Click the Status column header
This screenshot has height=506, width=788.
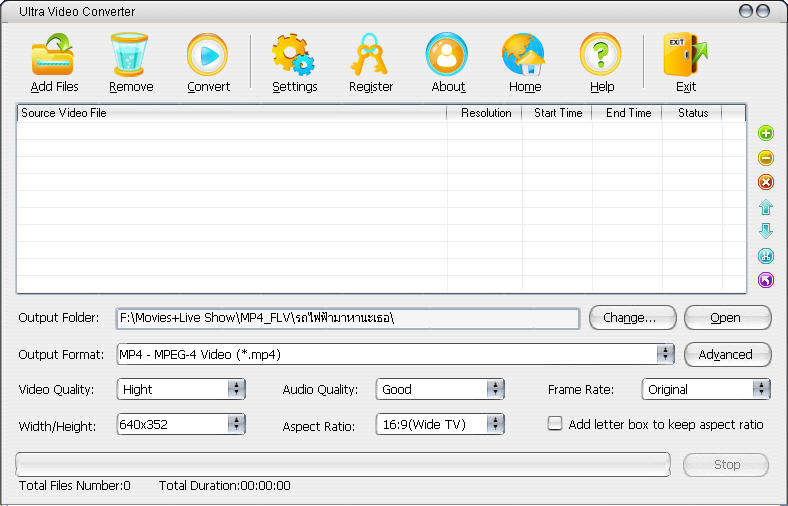click(x=692, y=113)
